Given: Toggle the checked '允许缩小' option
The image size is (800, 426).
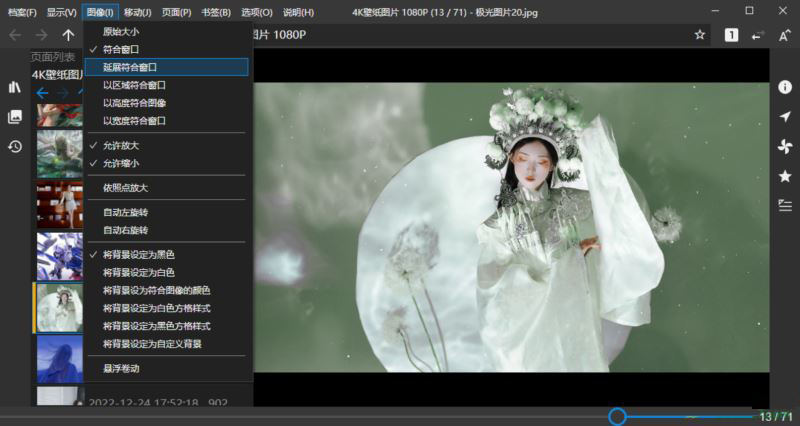Looking at the screenshot, I should point(166,163).
